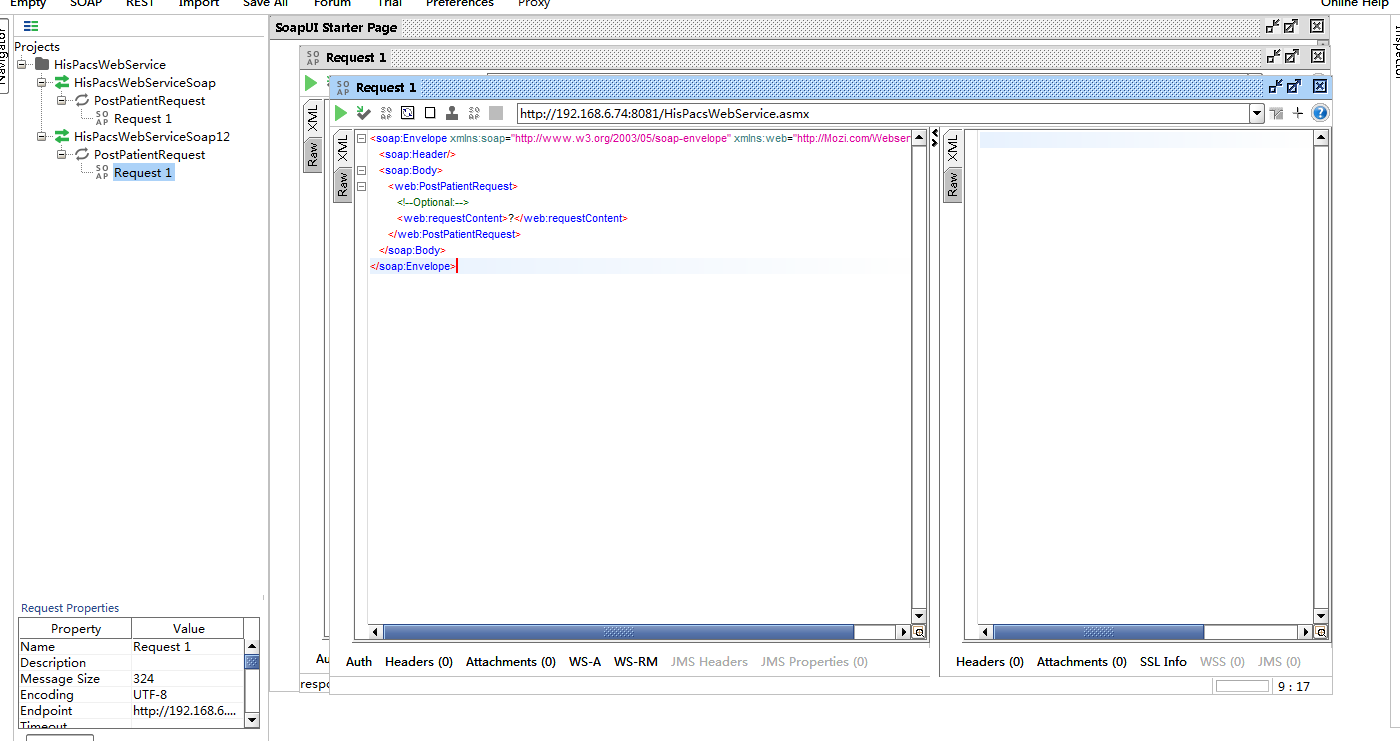
Task: Click Save All in top toolbar
Action: click(265, 4)
